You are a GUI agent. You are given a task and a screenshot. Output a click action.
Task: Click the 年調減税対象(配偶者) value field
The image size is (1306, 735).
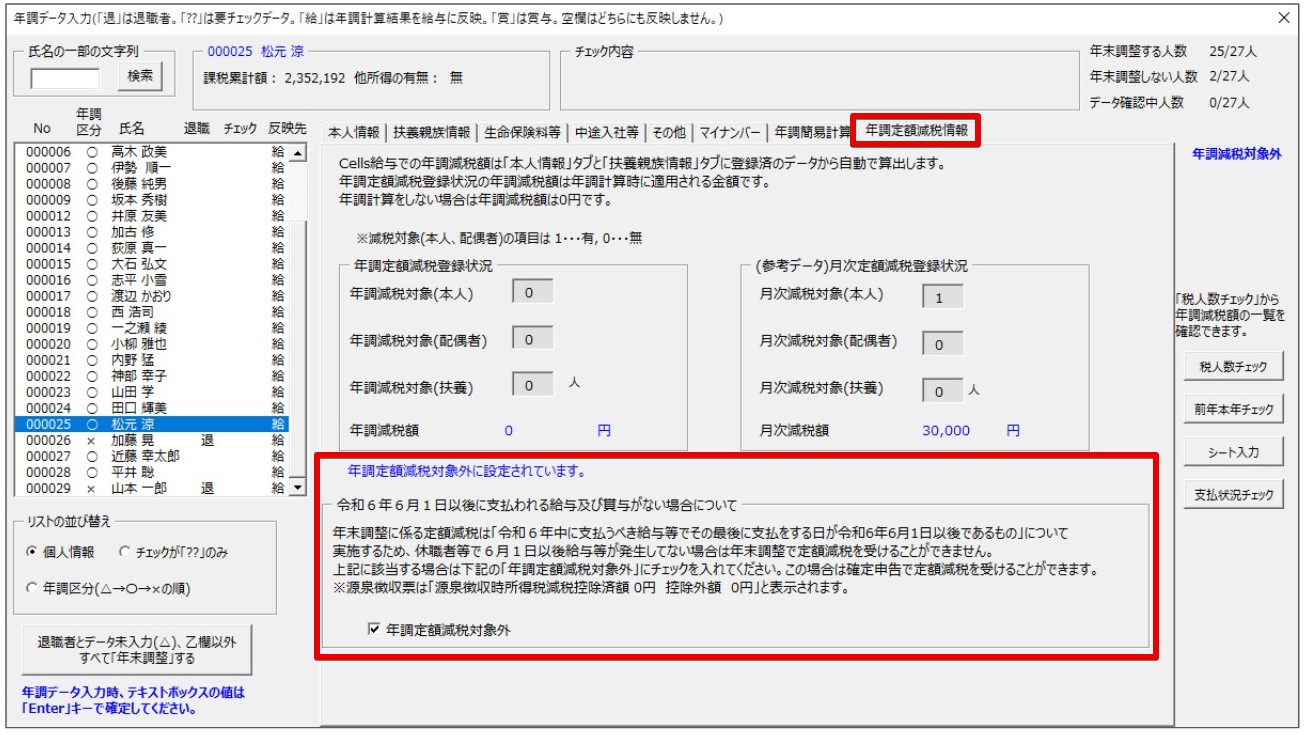pyautogui.click(x=532, y=339)
